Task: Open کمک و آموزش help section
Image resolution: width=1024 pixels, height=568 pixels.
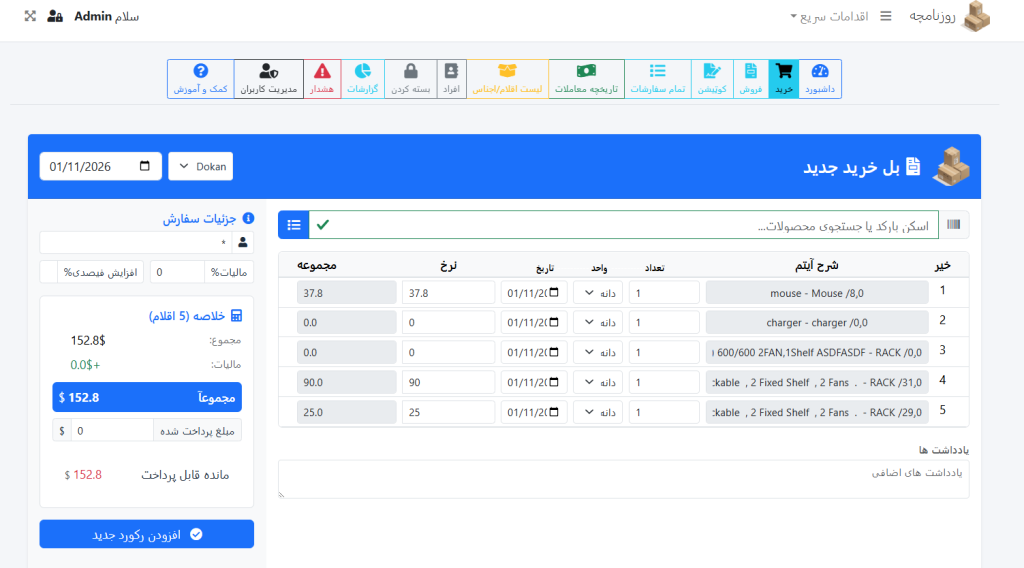Action: tap(200, 79)
